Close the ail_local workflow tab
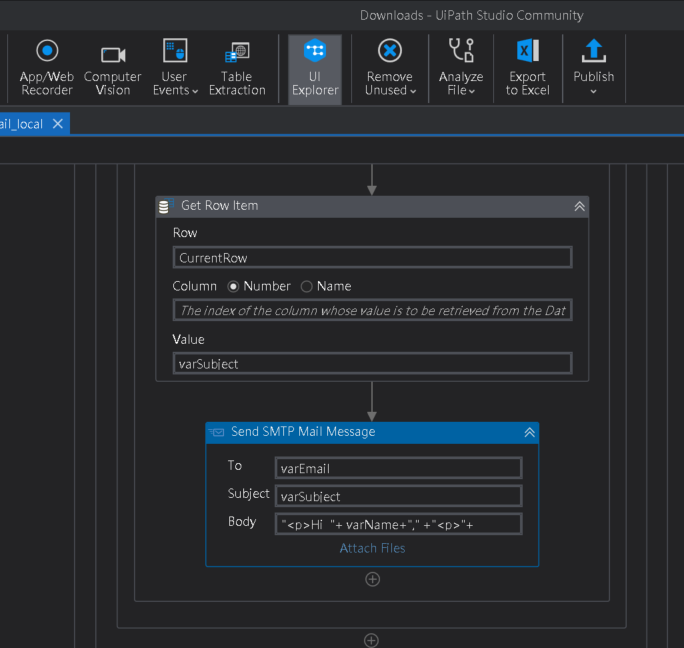684x648 pixels. (58, 124)
